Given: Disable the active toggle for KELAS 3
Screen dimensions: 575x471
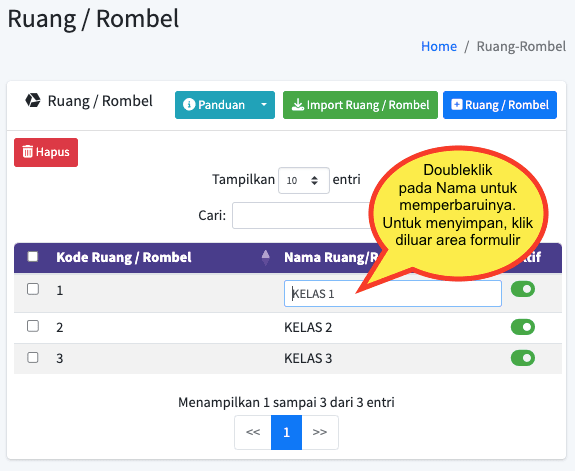Looking at the screenshot, I should [523, 358].
